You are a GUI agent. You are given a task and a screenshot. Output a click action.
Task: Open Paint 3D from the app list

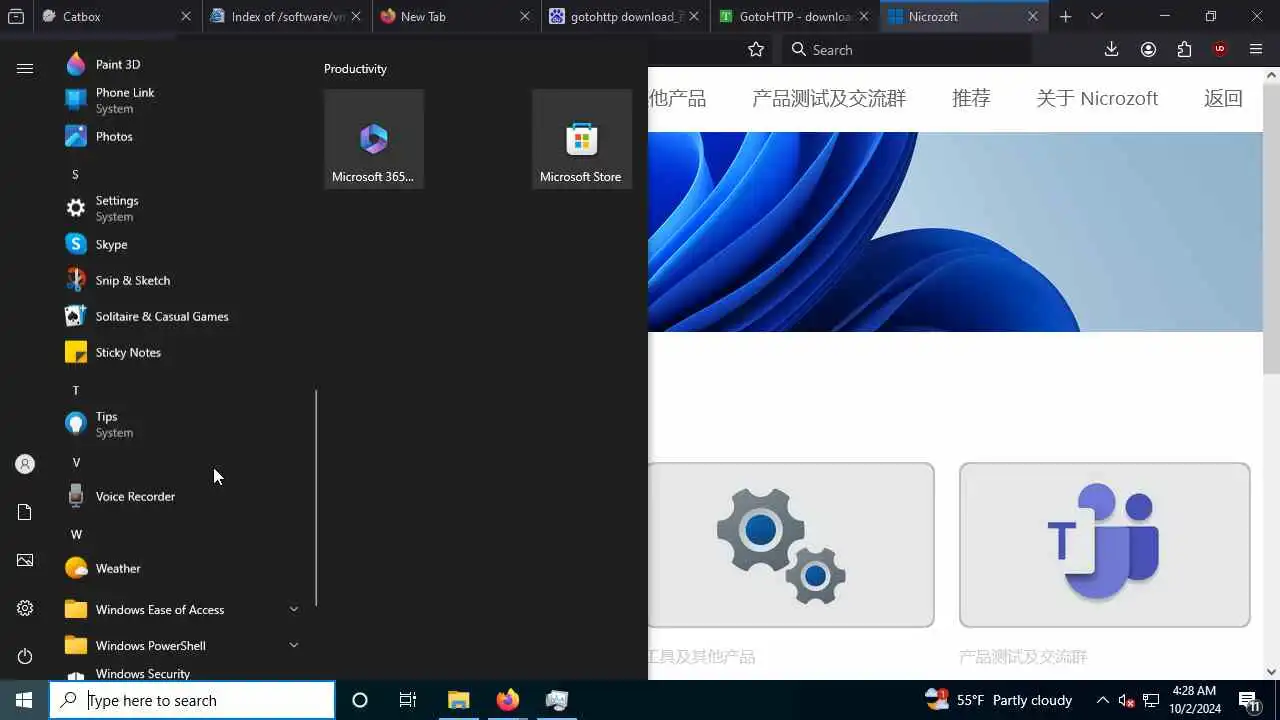pyautogui.click(x=180, y=64)
